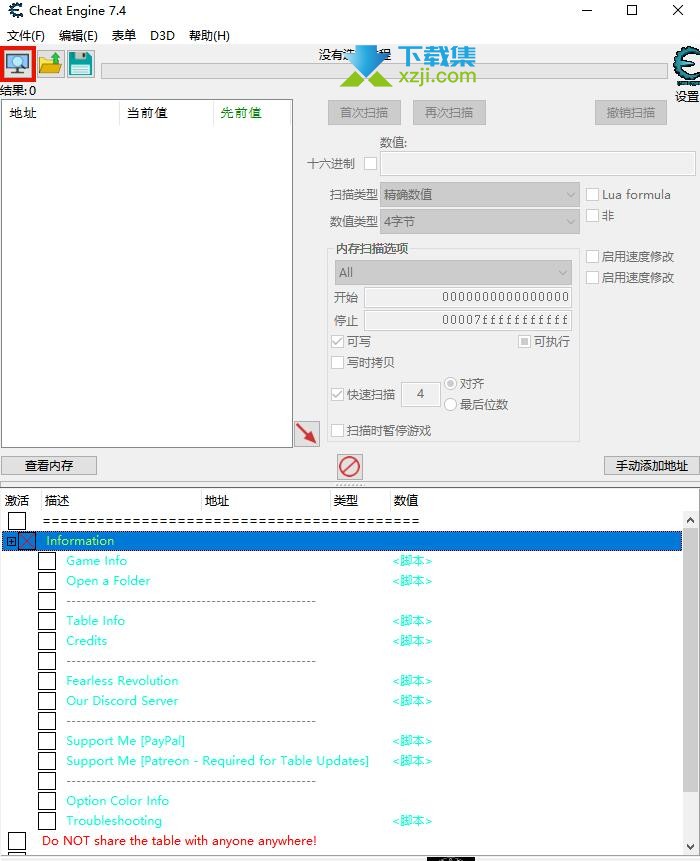Toggle 快速扫描 fast scan checkbox

[x=338, y=394]
